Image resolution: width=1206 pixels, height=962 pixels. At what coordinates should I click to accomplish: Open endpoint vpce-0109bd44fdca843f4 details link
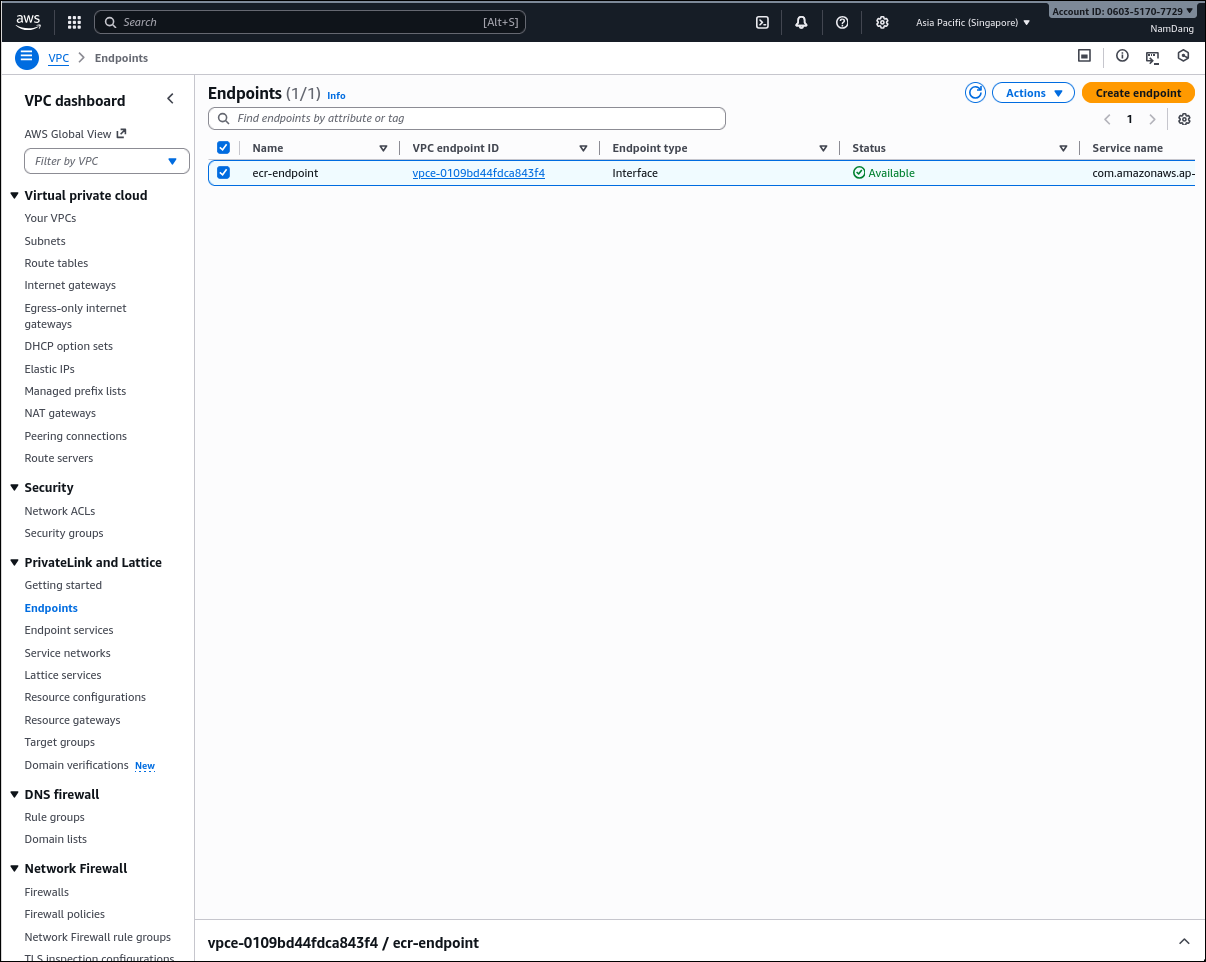478,172
